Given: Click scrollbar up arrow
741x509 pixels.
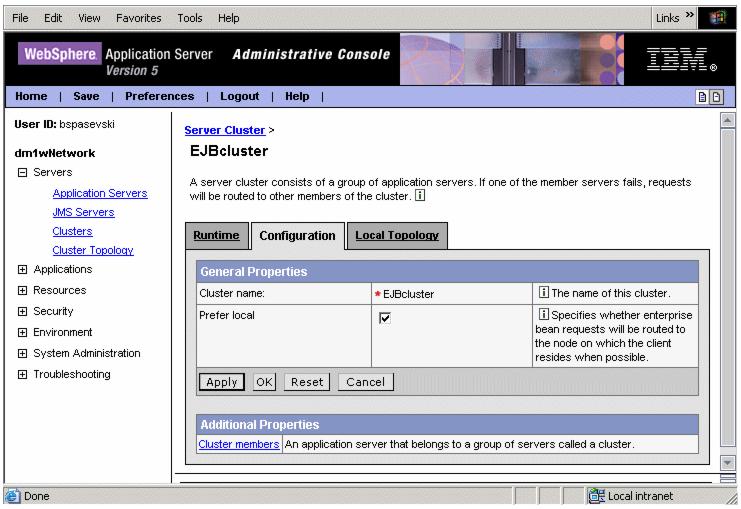Looking at the screenshot, I should click(x=728, y=120).
